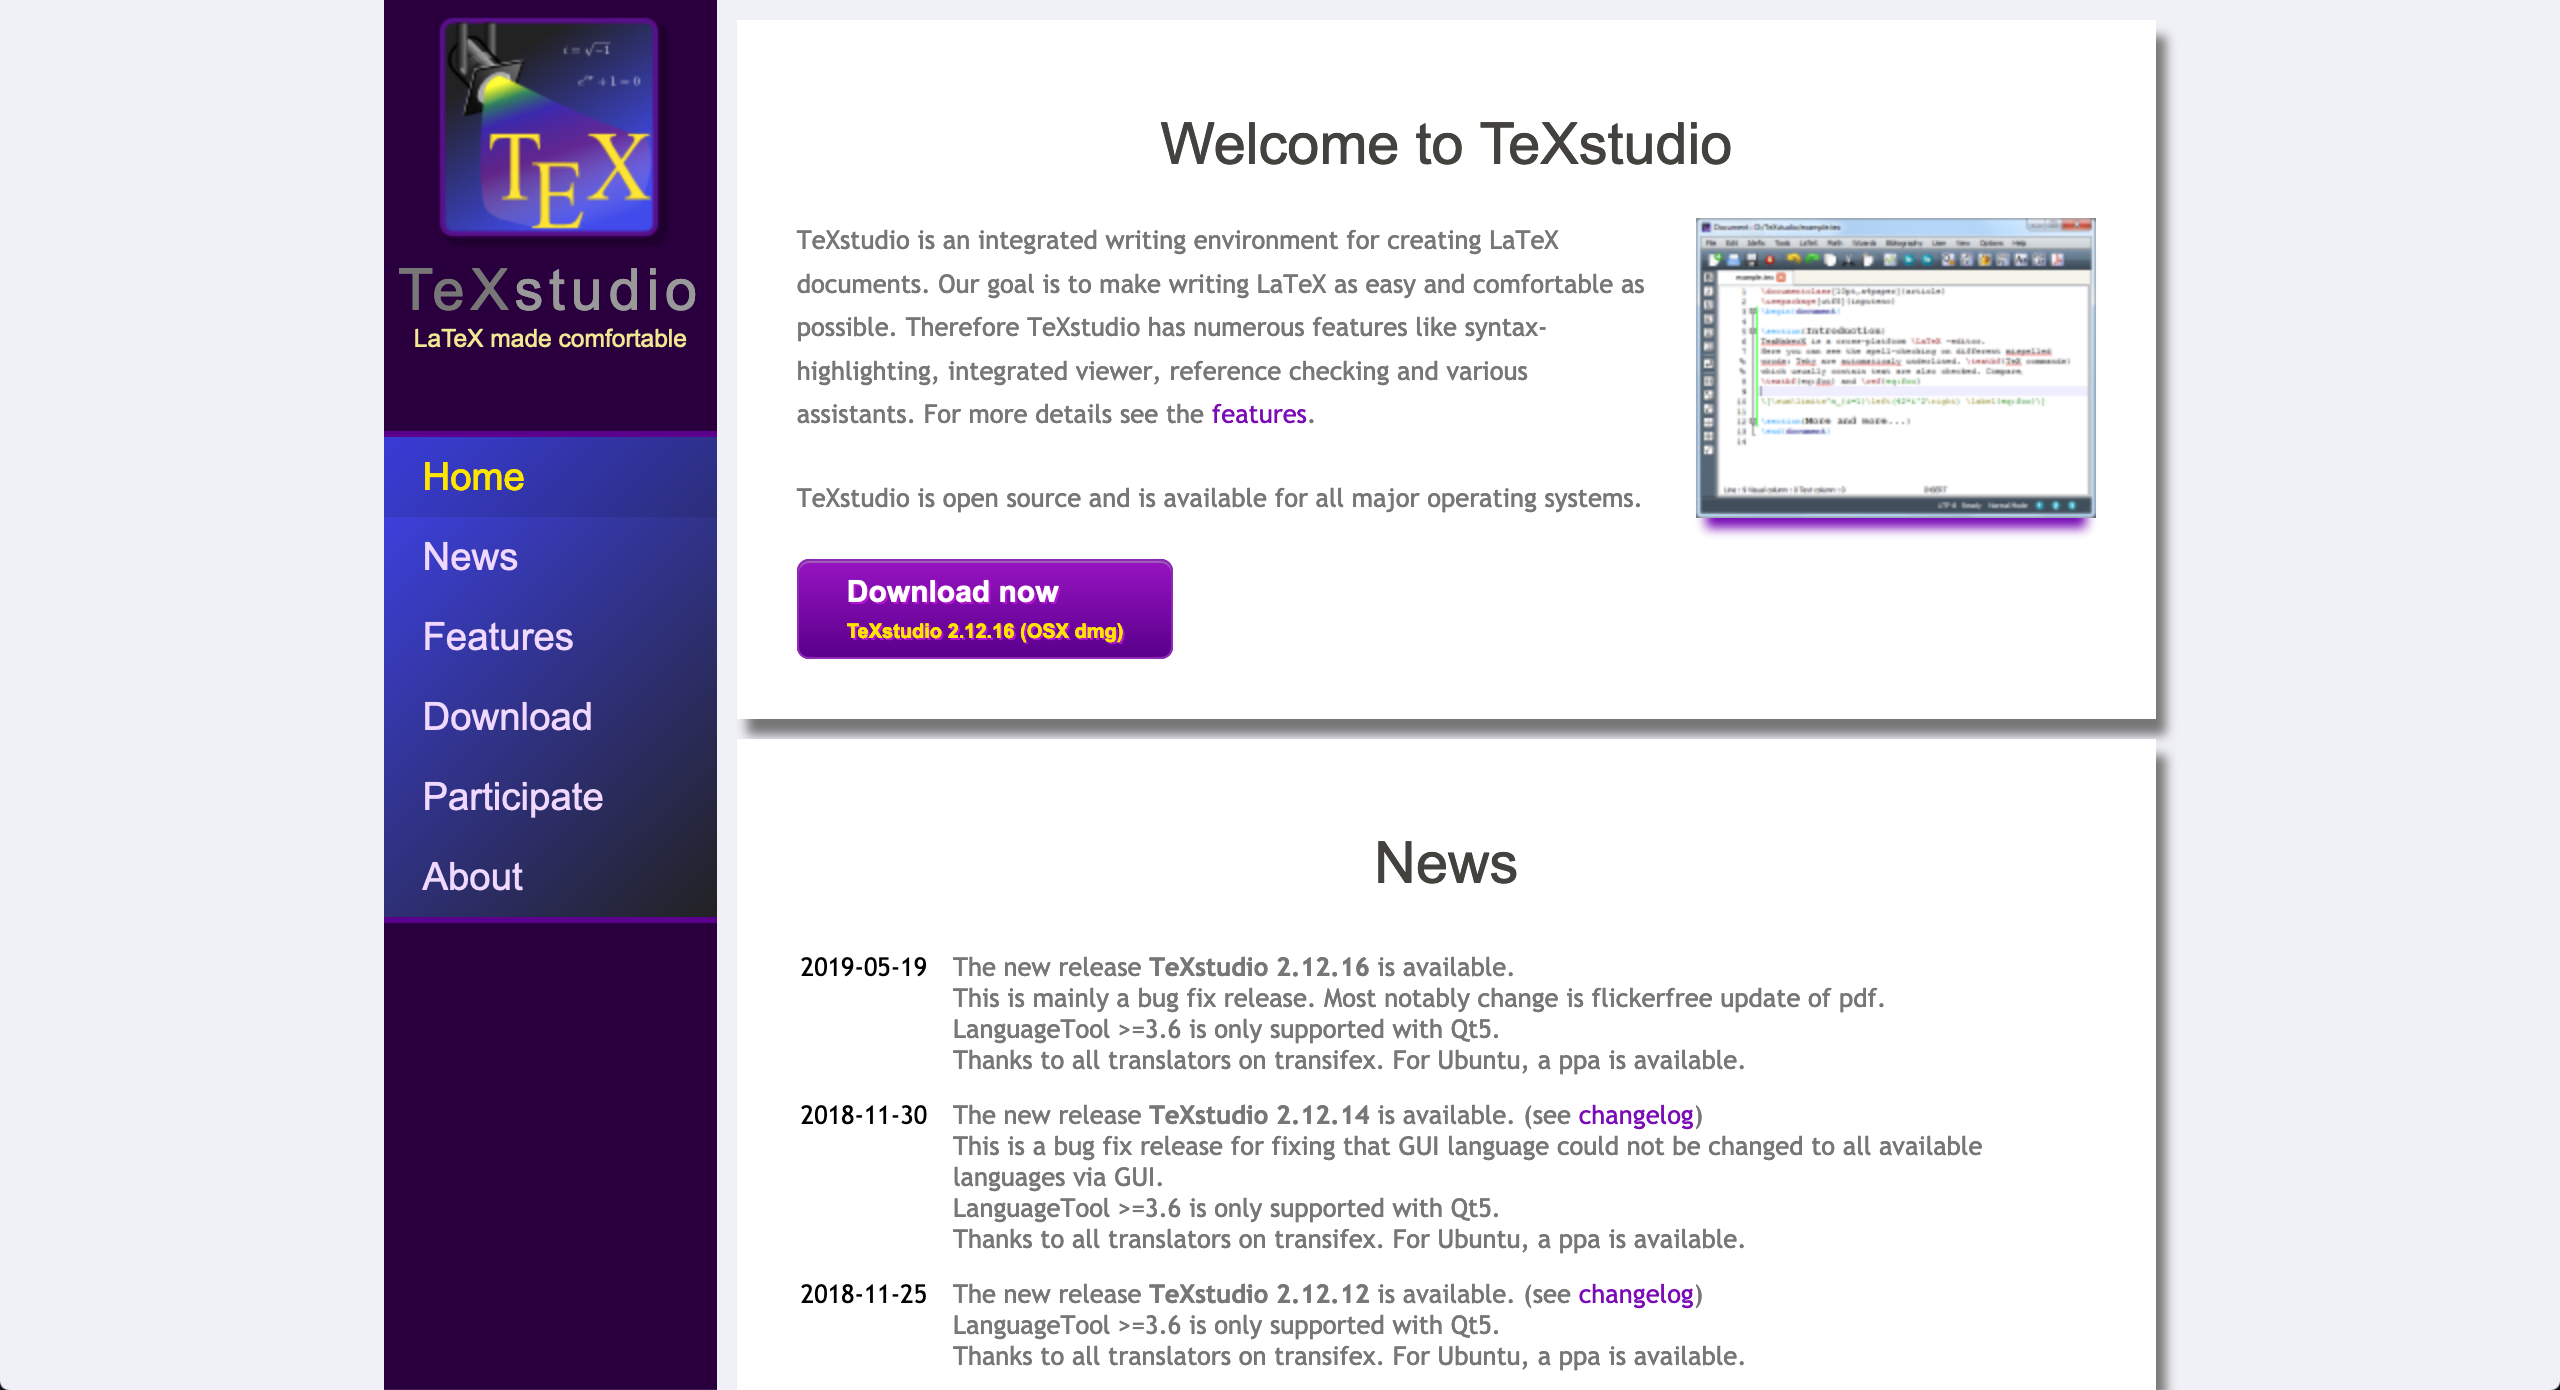Click the 2018-11-25 news date
Viewport: 2560px width, 1390px height.
[863, 1294]
